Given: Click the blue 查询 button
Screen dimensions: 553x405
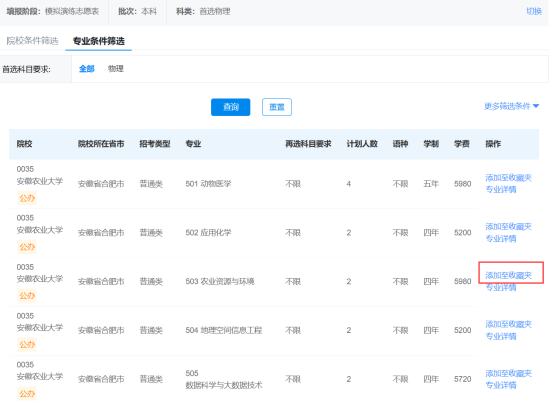Looking at the screenshot, I should pos(231,107).
